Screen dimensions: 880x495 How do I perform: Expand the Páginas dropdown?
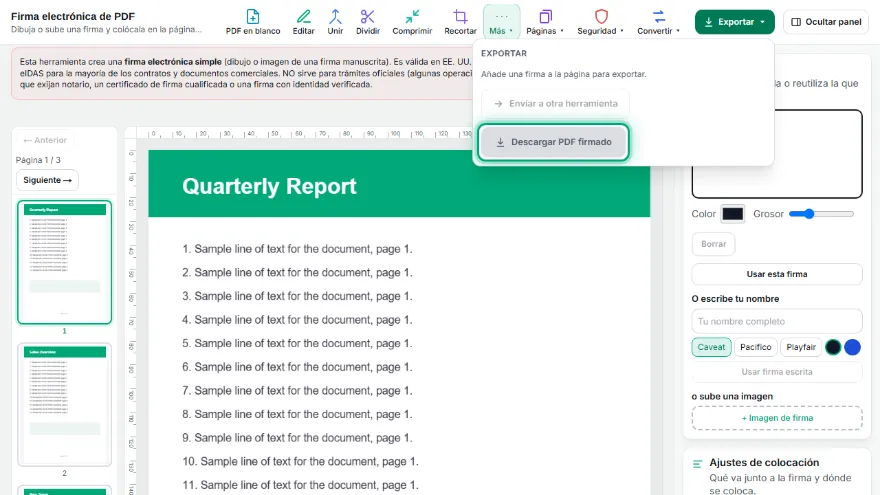point(545,22)
